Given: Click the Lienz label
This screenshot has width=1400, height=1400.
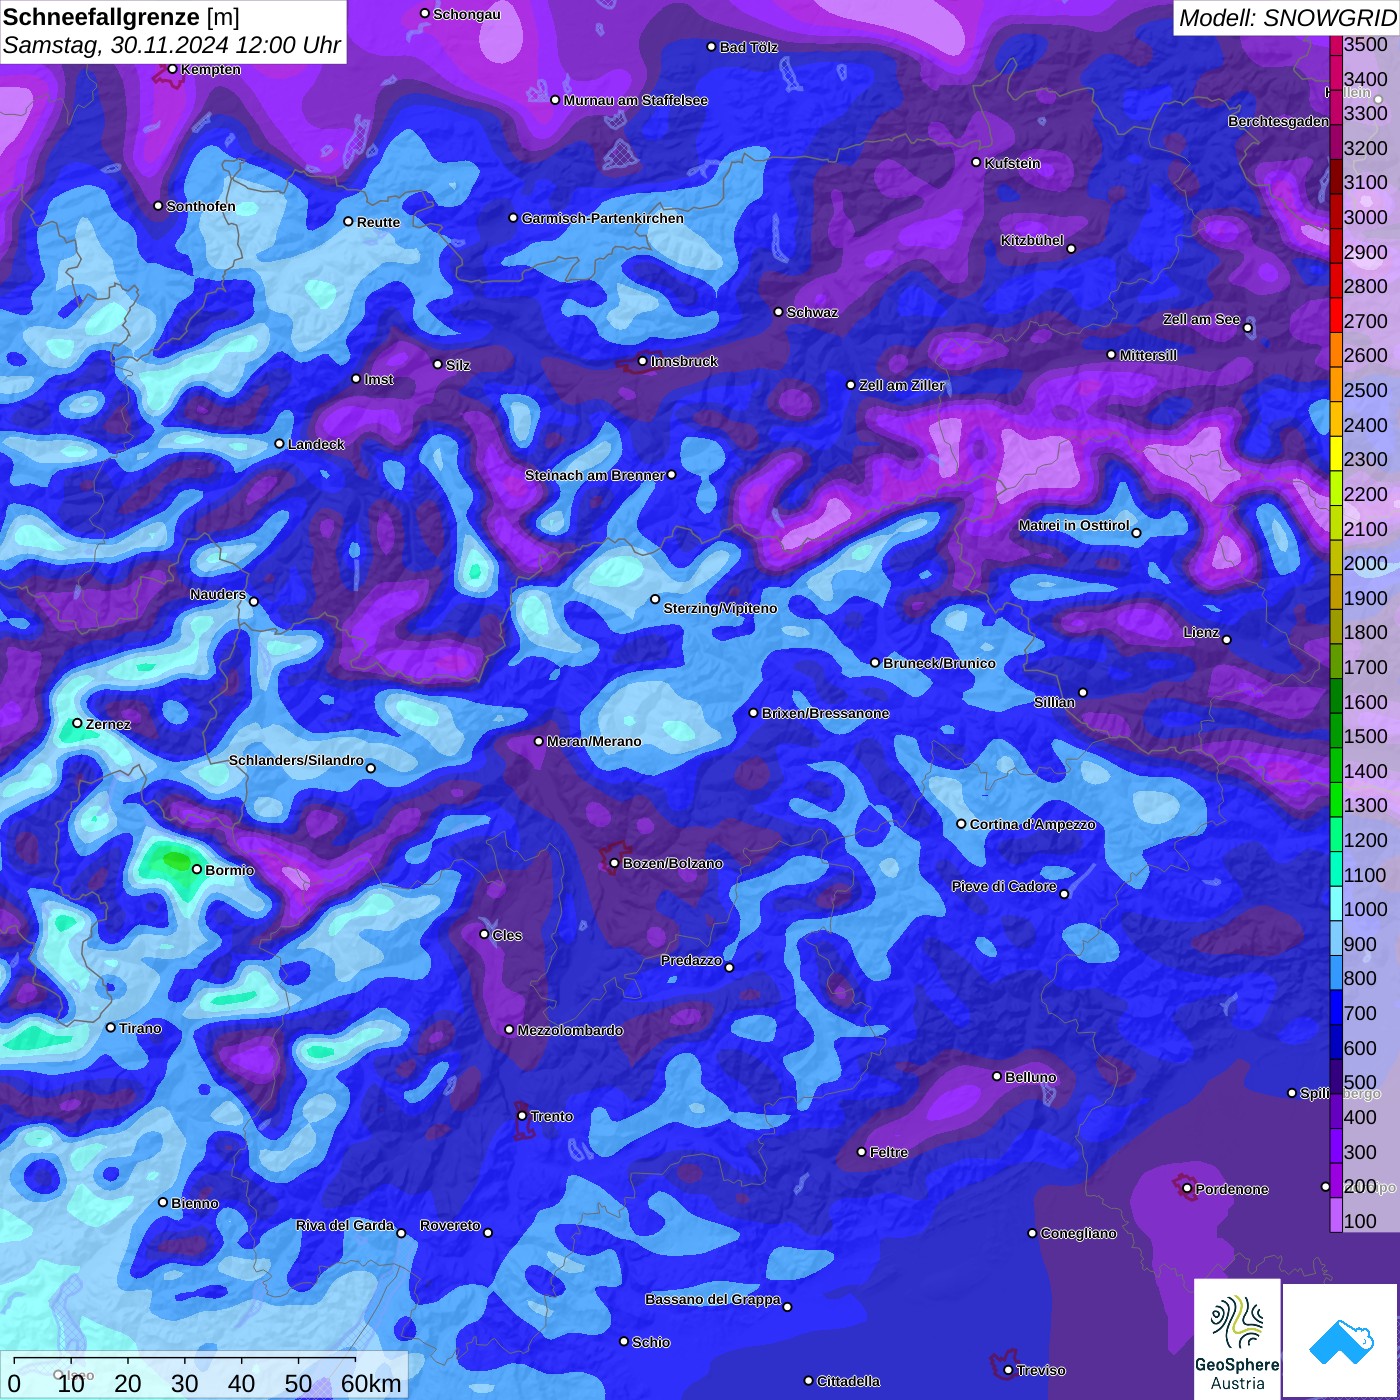Looking at the screenshot, I should [1201, 632].
